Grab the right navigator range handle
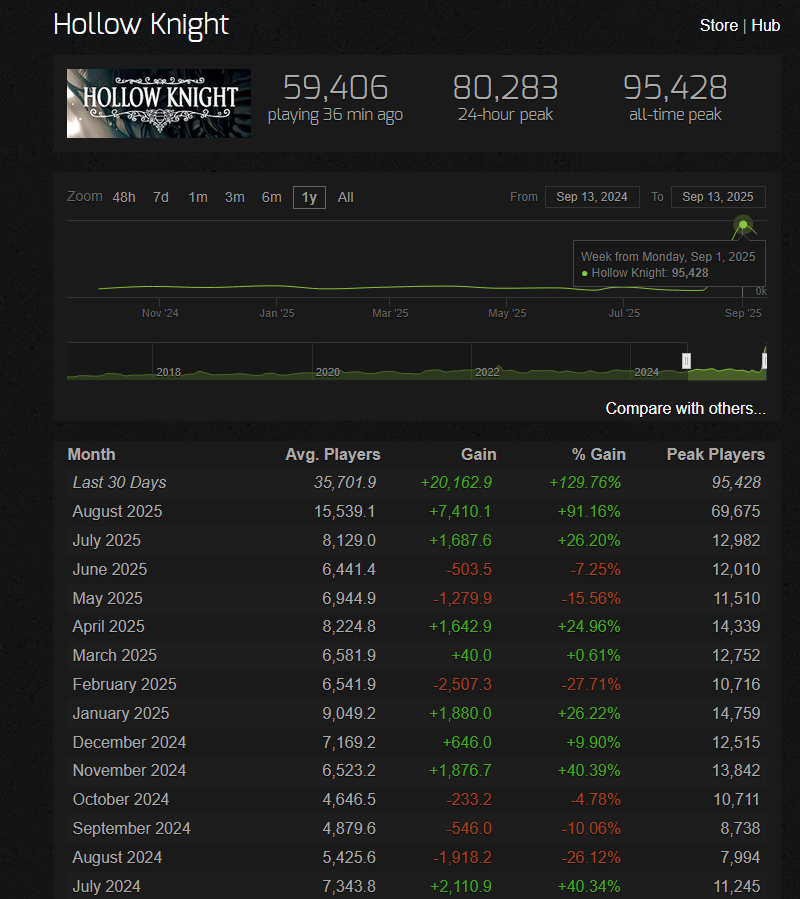800x899 pixels. [x=764, y=361]
